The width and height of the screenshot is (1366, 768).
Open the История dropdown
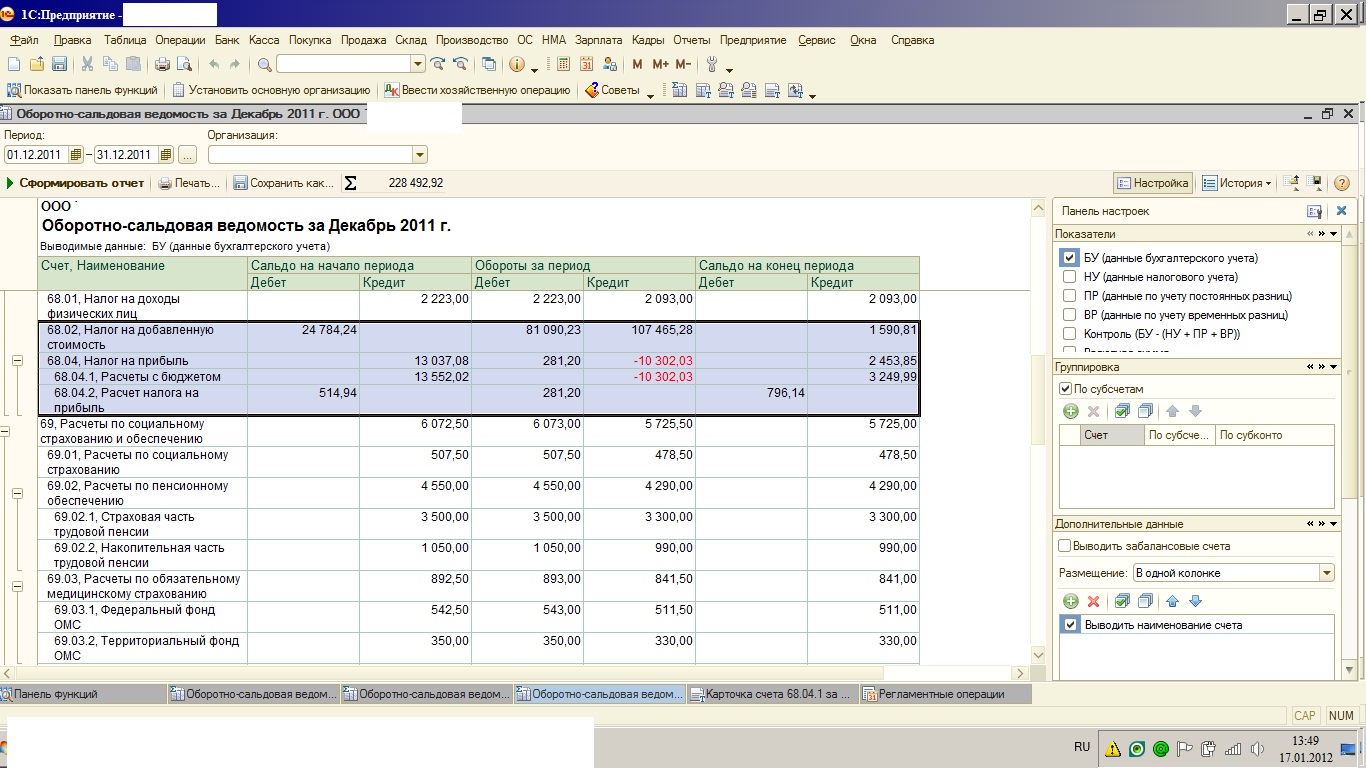click(x=1237, y=184)
